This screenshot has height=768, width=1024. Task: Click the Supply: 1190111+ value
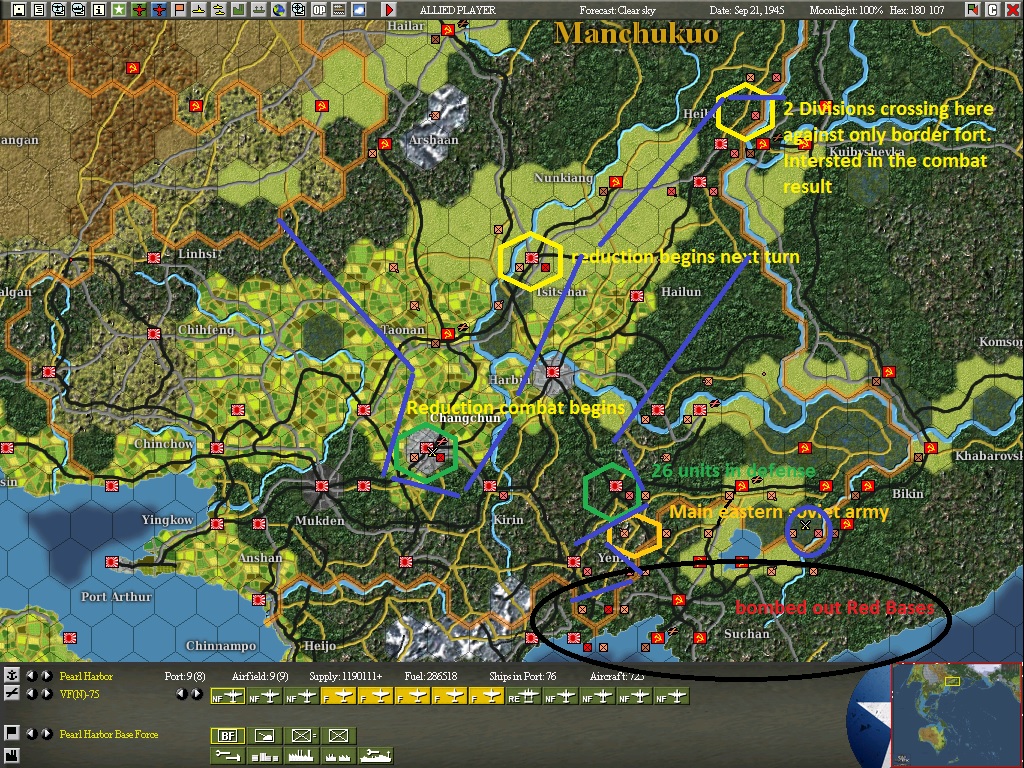[345, 677]
